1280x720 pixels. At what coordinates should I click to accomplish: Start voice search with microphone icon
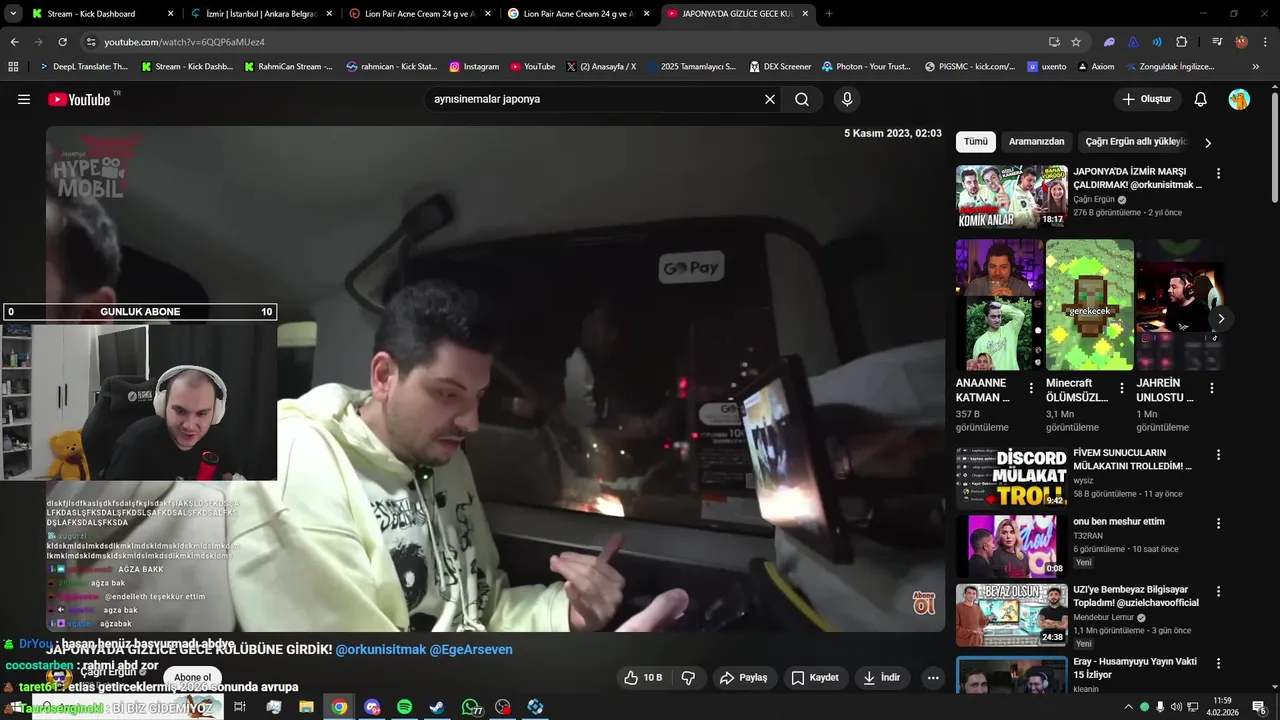tap(847, 99)
